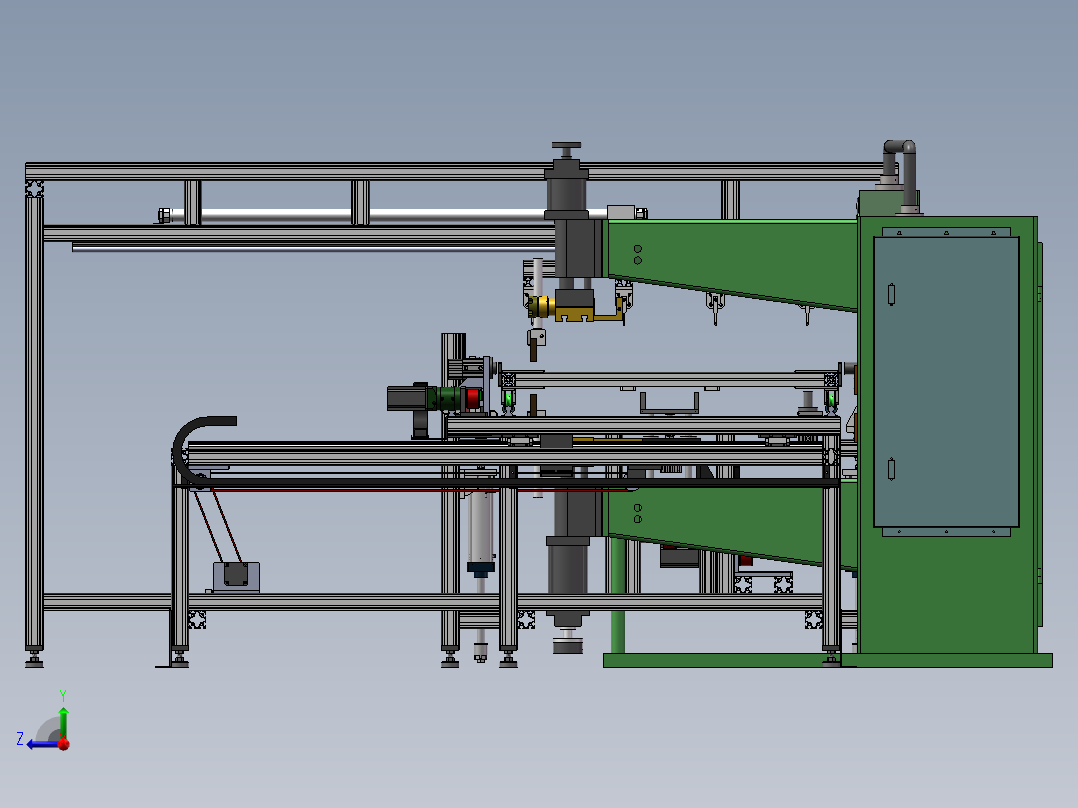Click the green Y axis arrow of triad

pyautogui.click(x=63, y=722)
